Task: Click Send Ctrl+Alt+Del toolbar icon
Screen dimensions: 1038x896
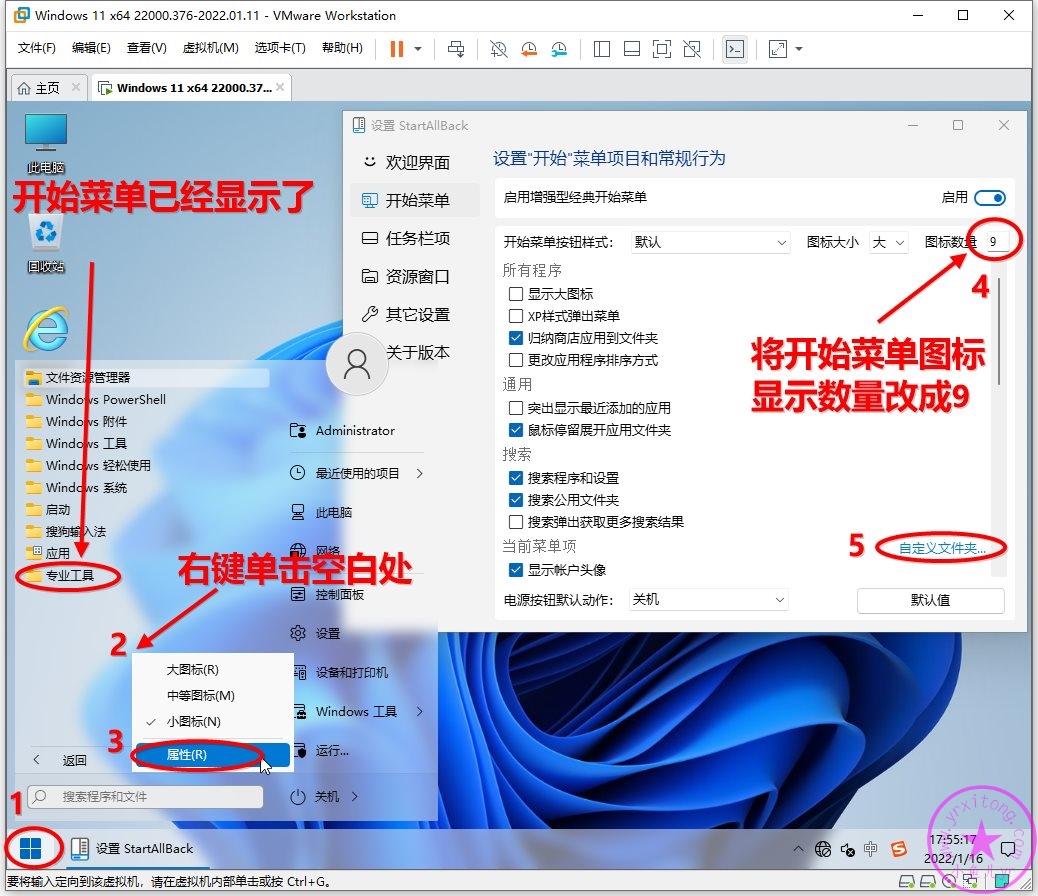Action: 456,49
